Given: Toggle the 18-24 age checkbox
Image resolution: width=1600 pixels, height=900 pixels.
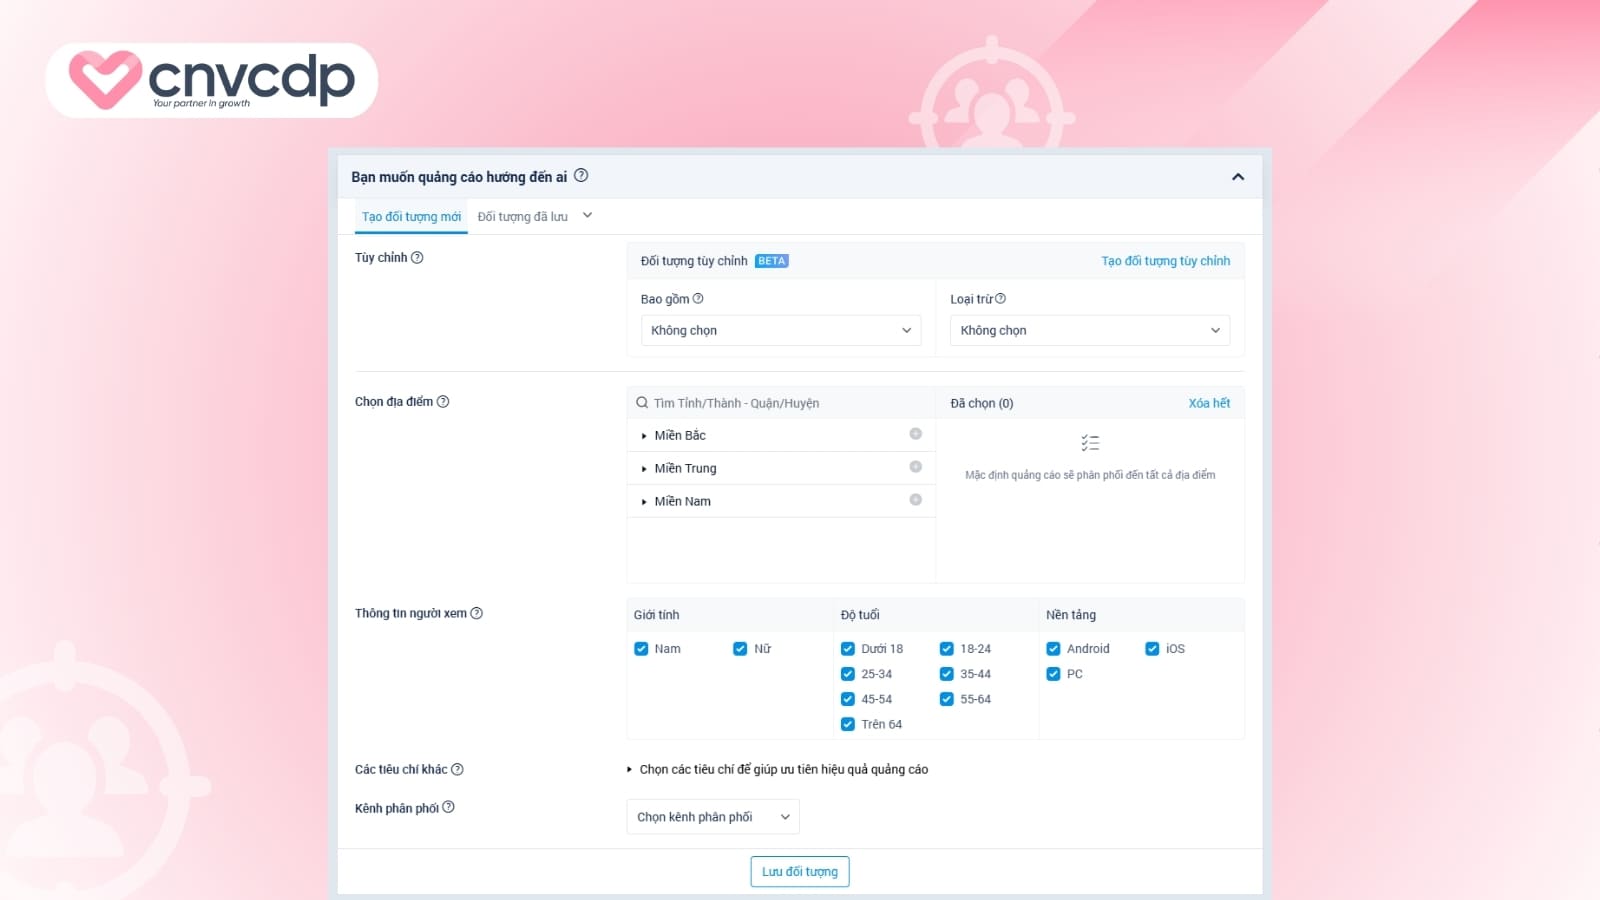Looking at the screenshot, I should (x=946, y=649).
